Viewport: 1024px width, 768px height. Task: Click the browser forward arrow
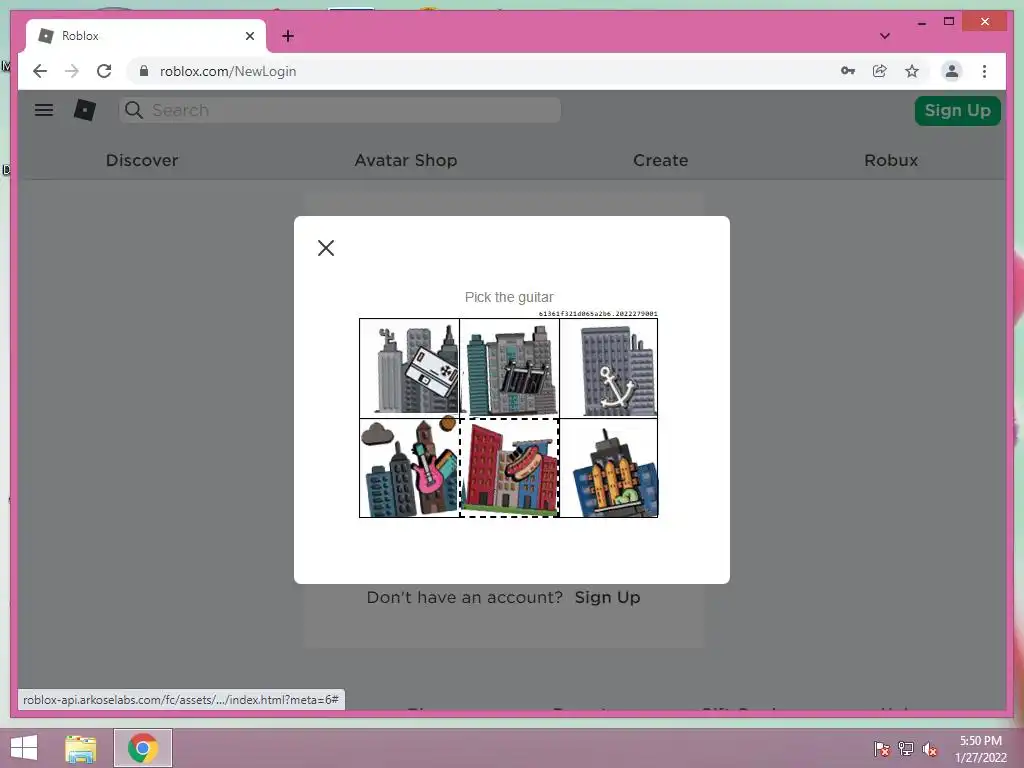click(x=72, y=71)
